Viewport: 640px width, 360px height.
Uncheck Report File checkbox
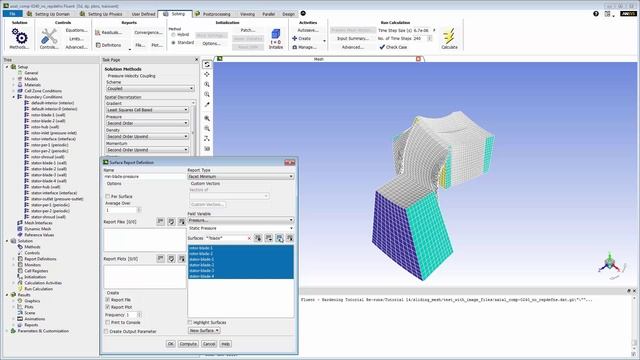pos(108,300)
